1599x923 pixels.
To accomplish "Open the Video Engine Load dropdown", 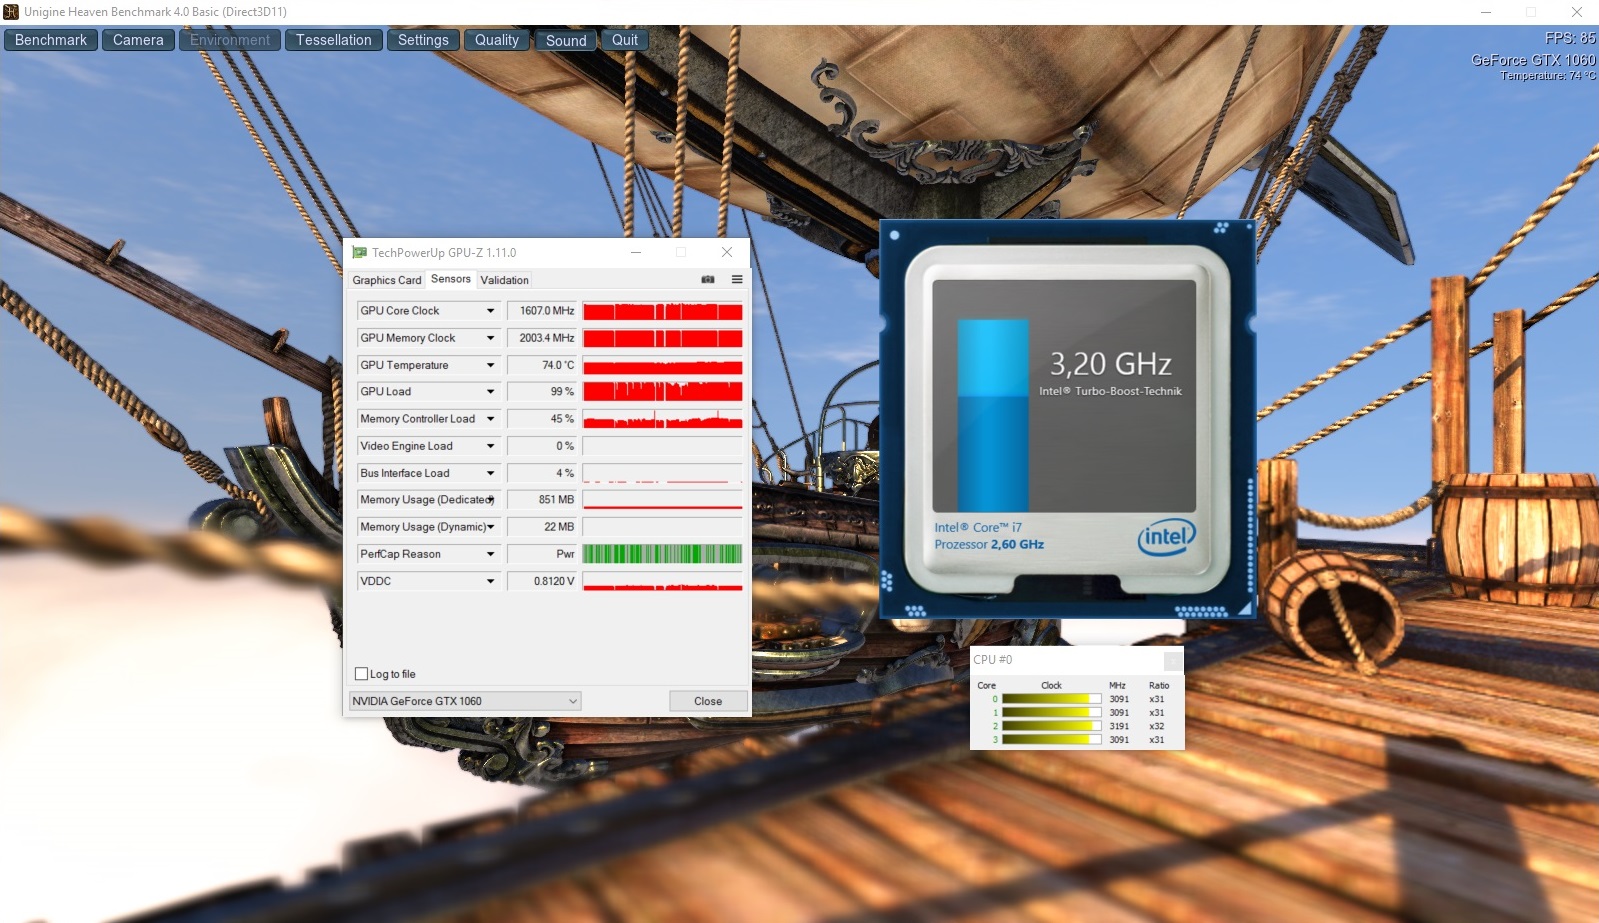I will pos(490,446).
